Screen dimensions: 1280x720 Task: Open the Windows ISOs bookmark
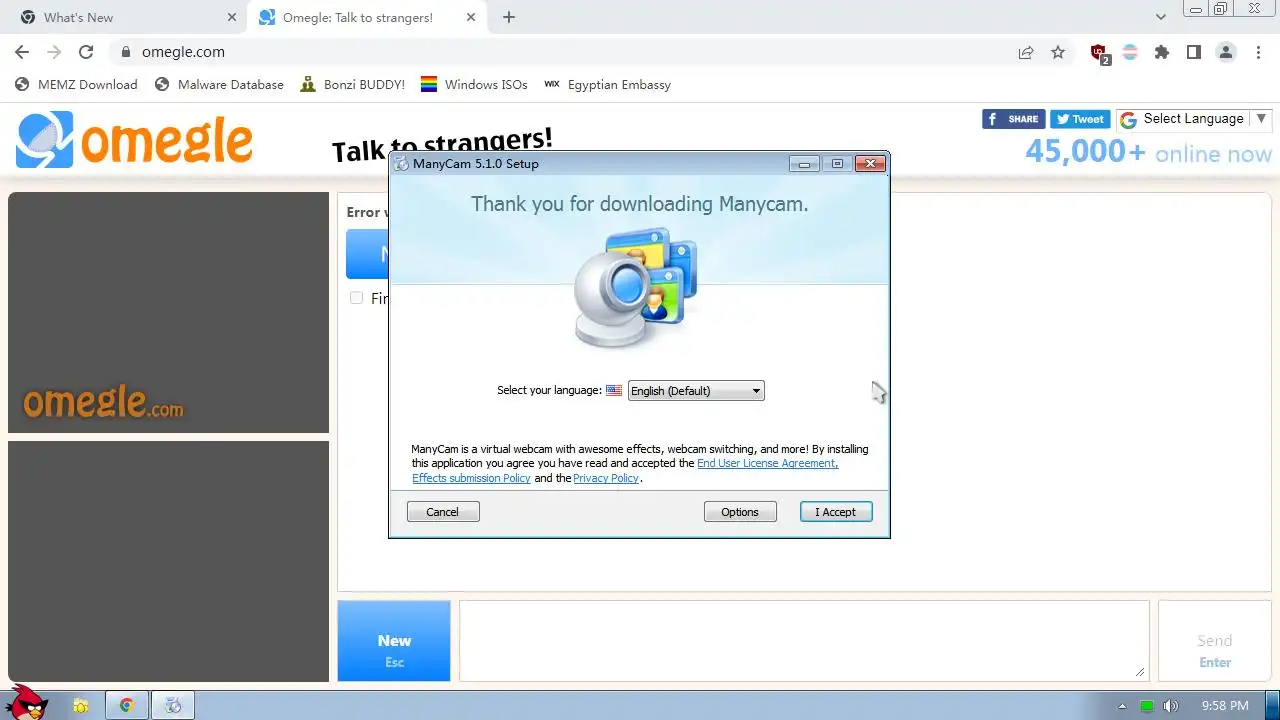(474, 85)
